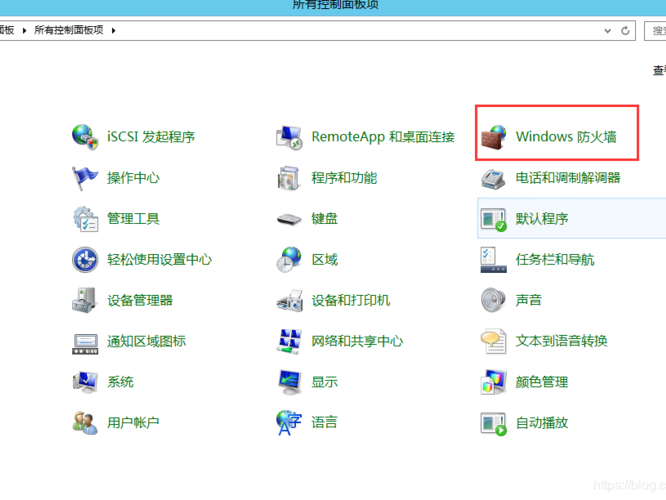Open the 设备管理器 icon
Viewport: 666px width, 500px height.
tap(85, 300)
